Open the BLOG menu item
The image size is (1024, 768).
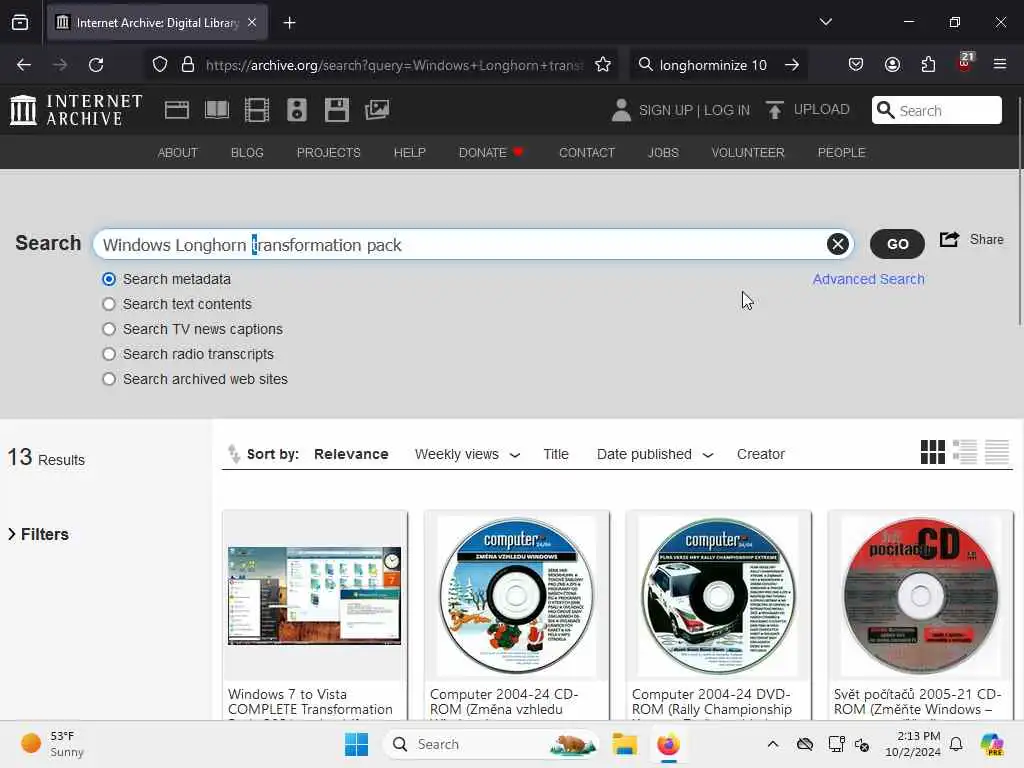(247, 152)
